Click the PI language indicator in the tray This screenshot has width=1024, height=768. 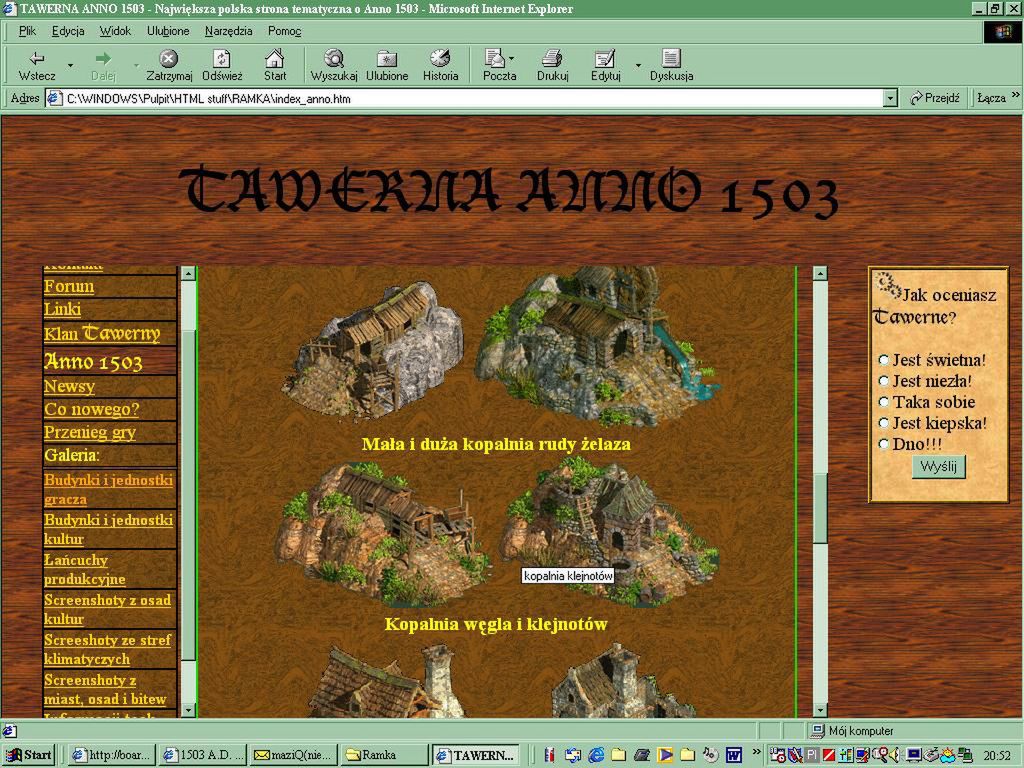tap(812, 755)
